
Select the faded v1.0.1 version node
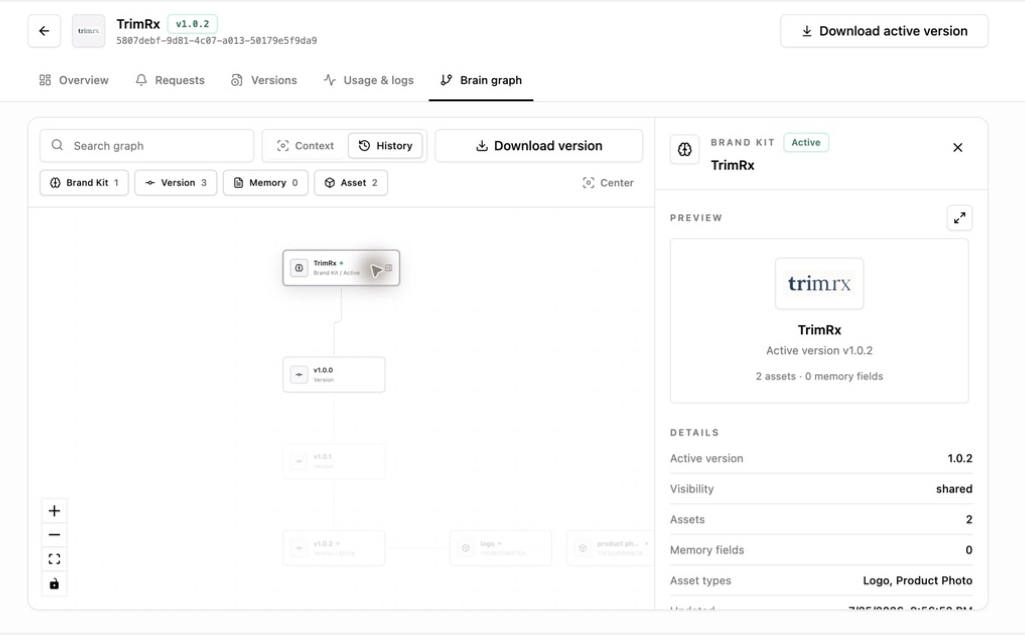[x=334, y=461]
